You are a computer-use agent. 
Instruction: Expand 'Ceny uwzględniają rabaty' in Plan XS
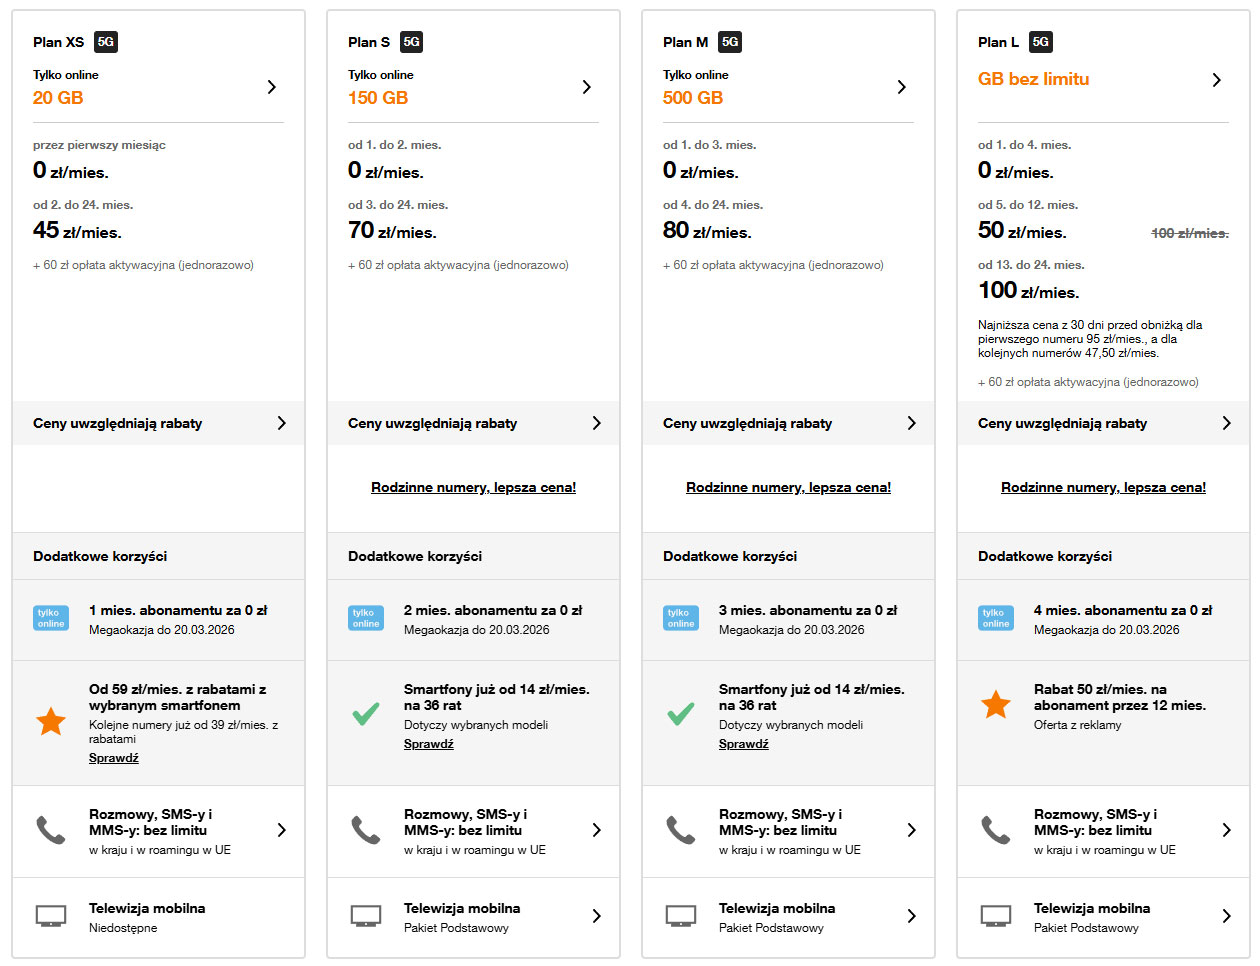pyautogui.click(x=281, y=423)
